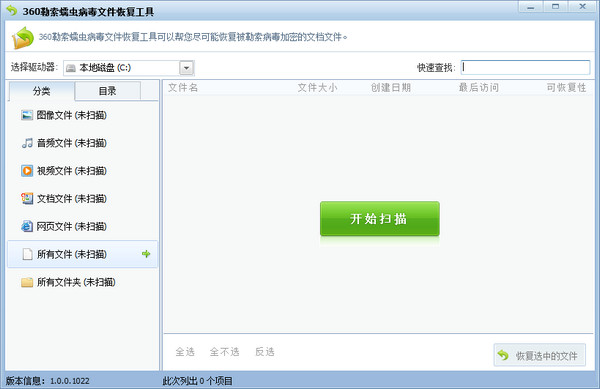Select 视频文件 (未扫描) category text

click(x=72, y=171)
